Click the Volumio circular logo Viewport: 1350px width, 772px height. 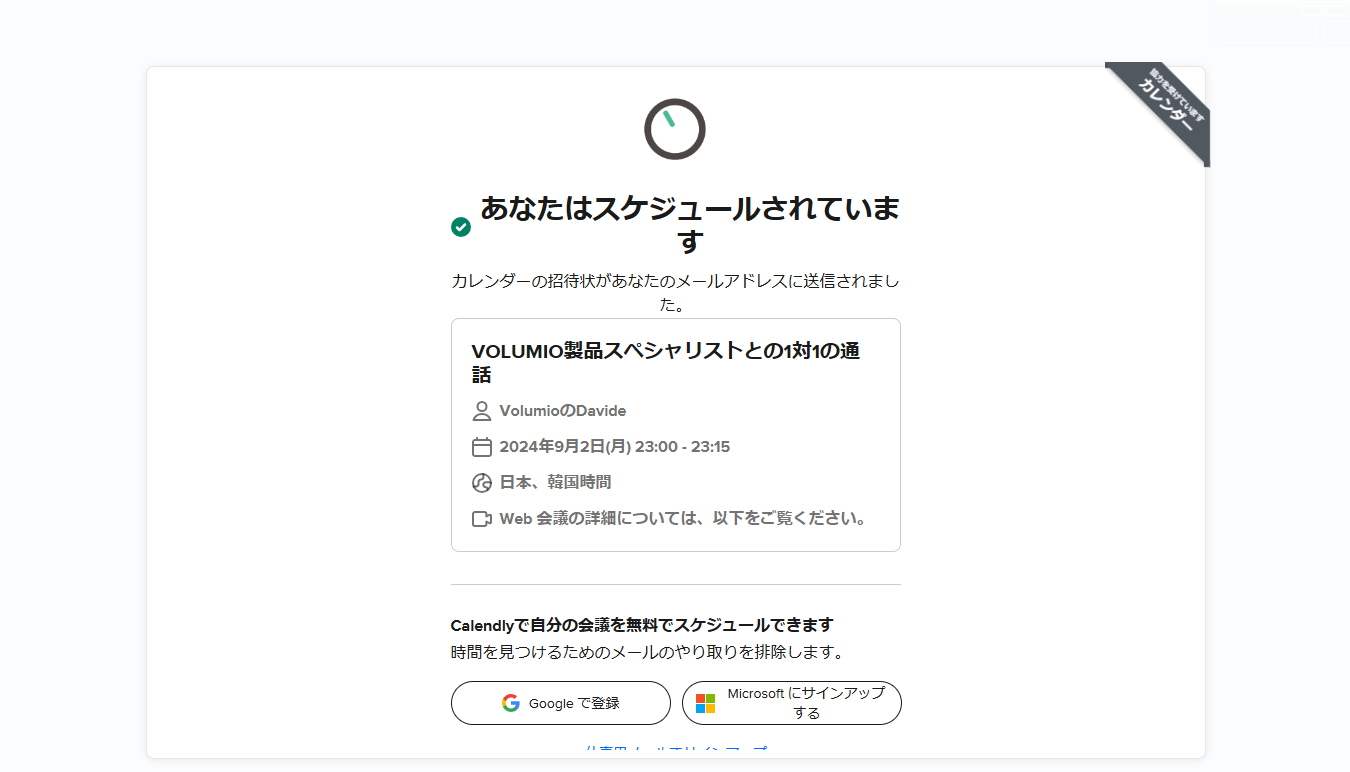[x=675, y=129]
